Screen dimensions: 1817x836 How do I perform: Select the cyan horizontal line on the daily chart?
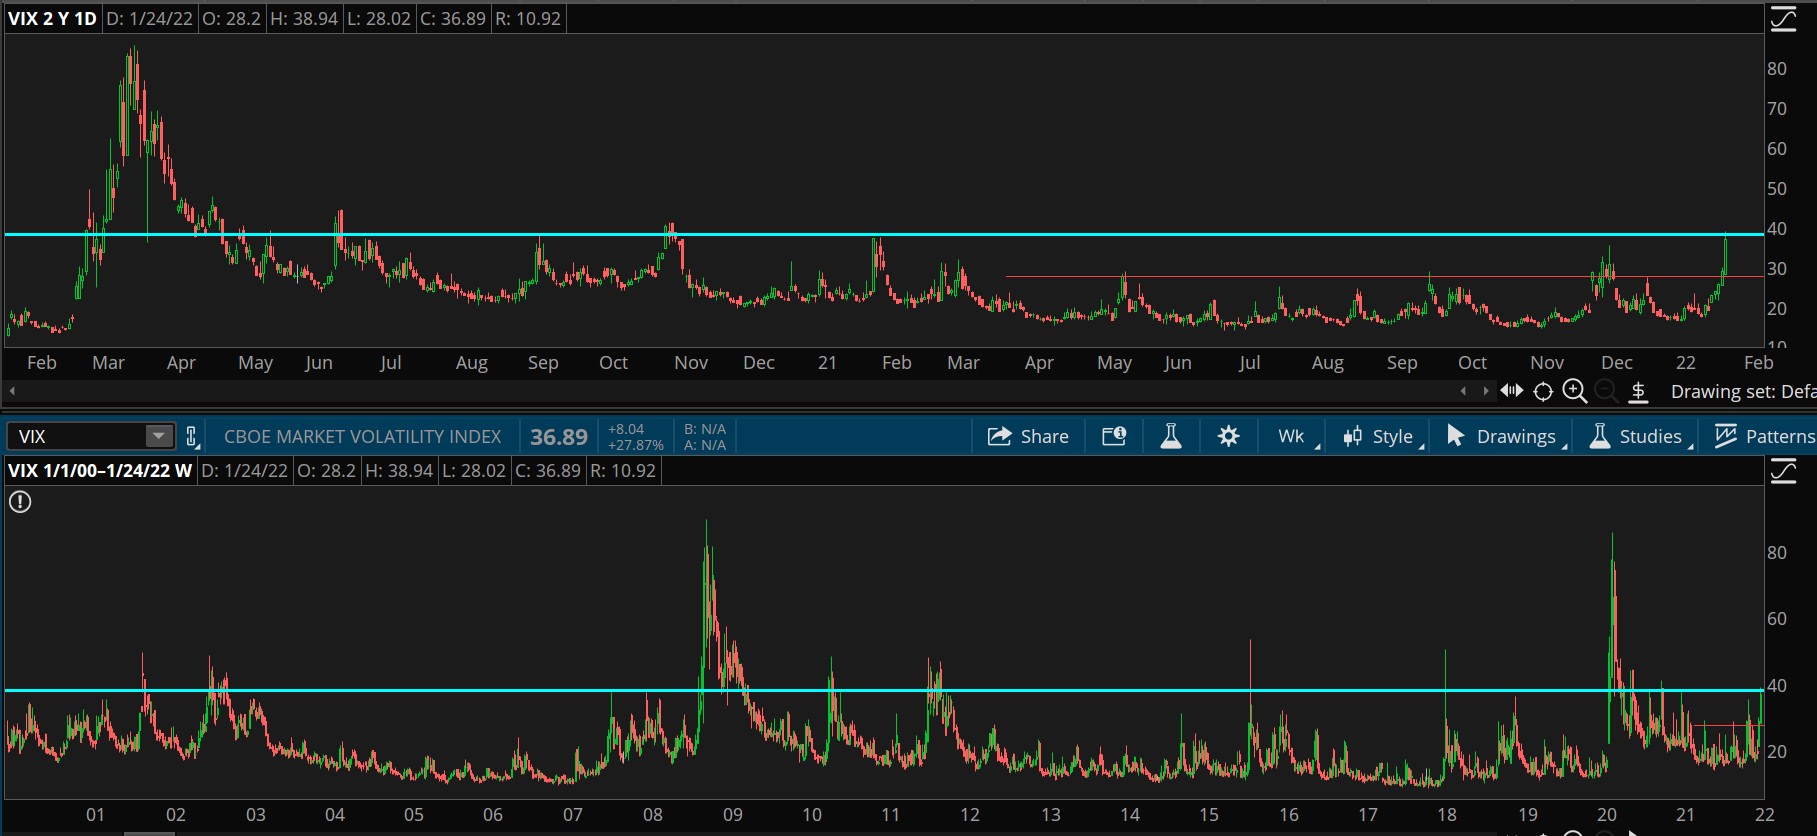click(884, 234)
